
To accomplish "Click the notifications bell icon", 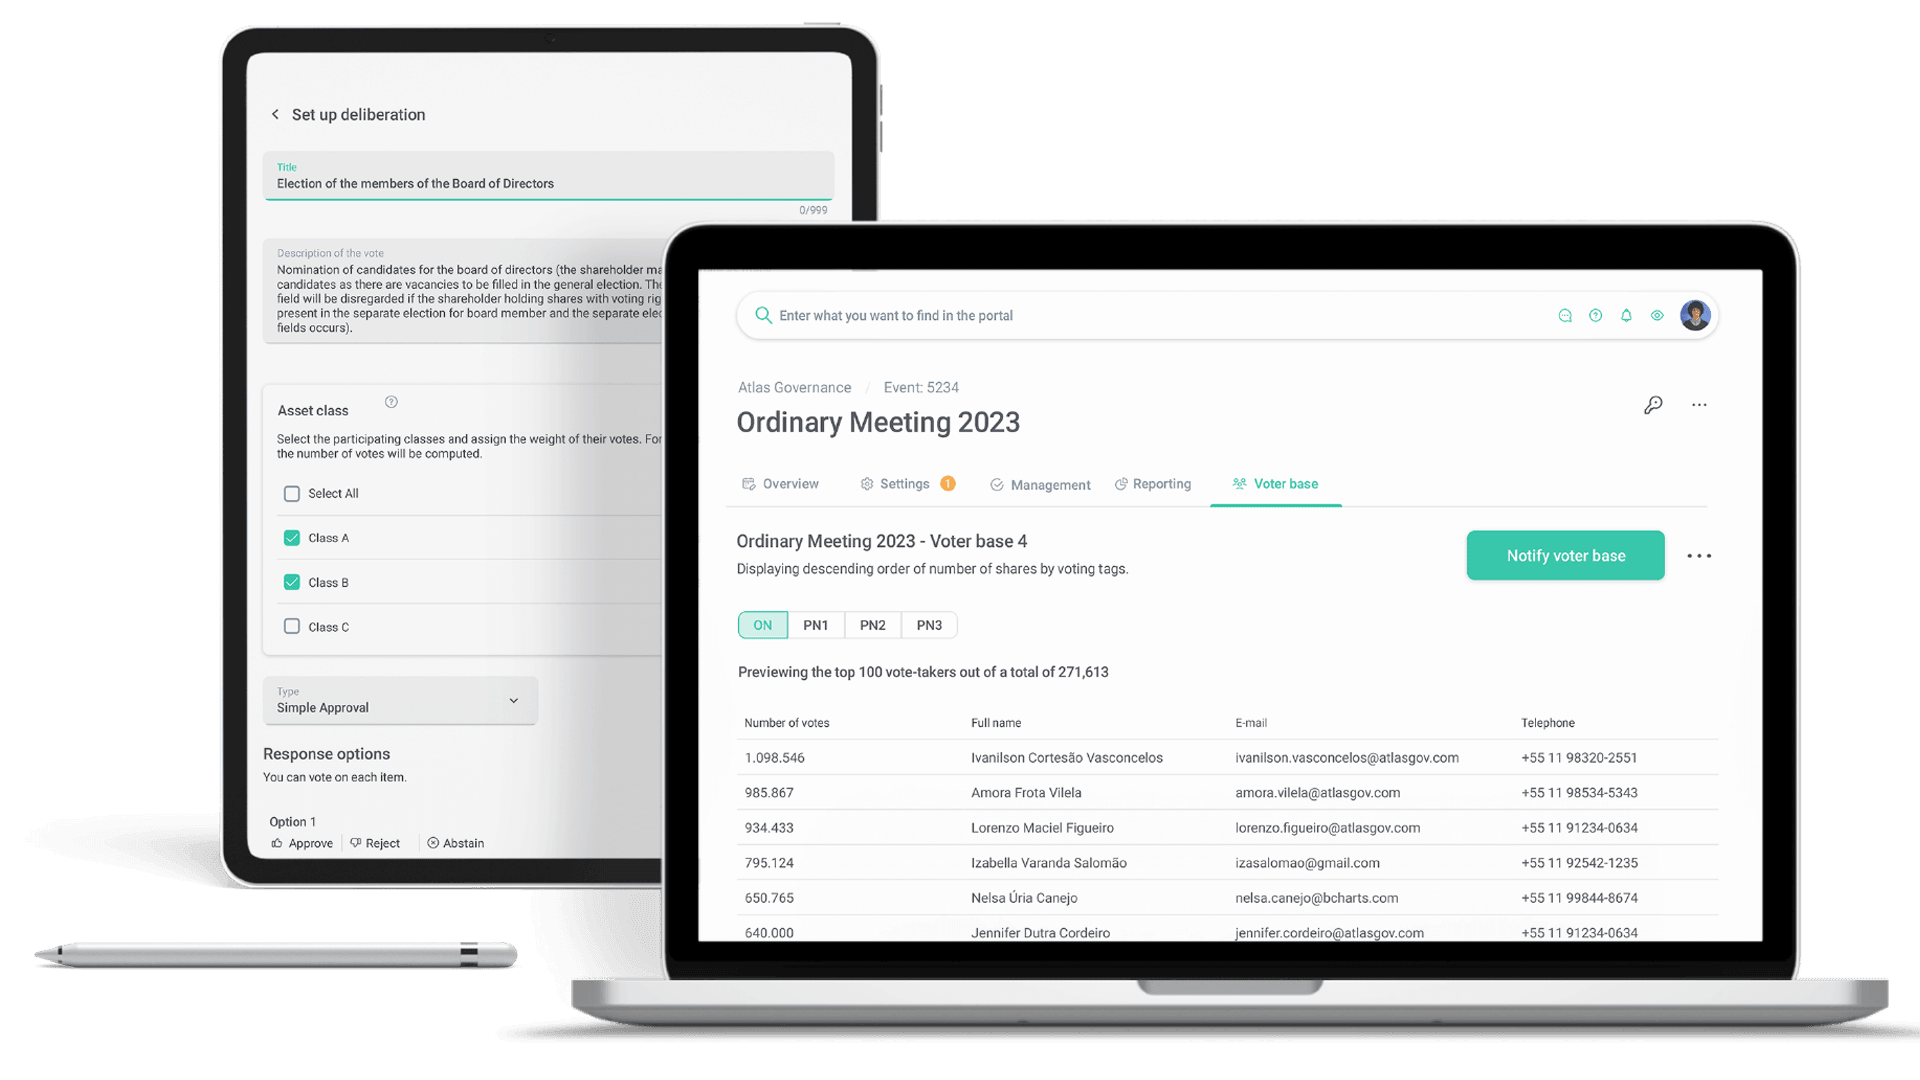I will 1625,315.
